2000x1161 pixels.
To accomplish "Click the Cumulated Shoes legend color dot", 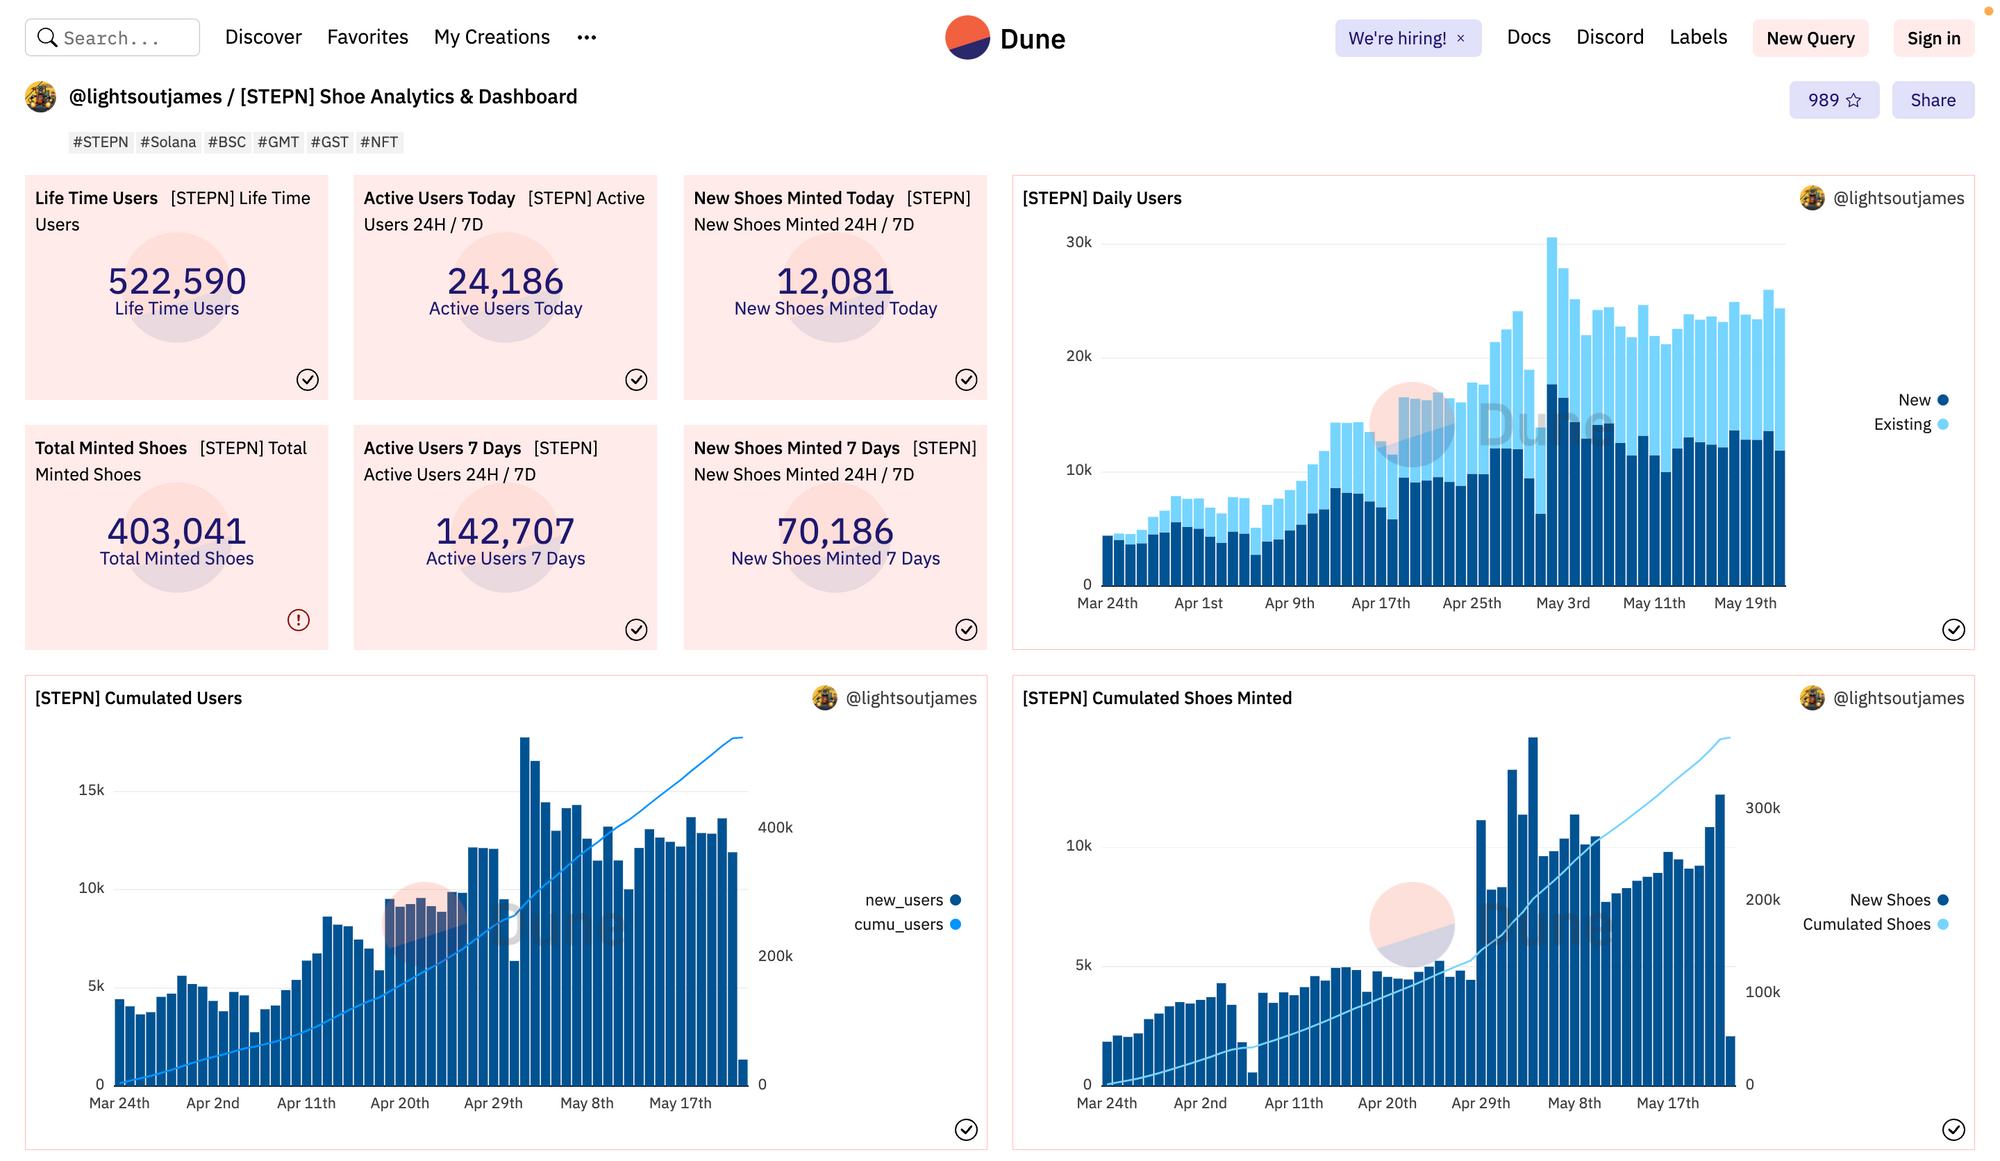I will point(1942,925).
